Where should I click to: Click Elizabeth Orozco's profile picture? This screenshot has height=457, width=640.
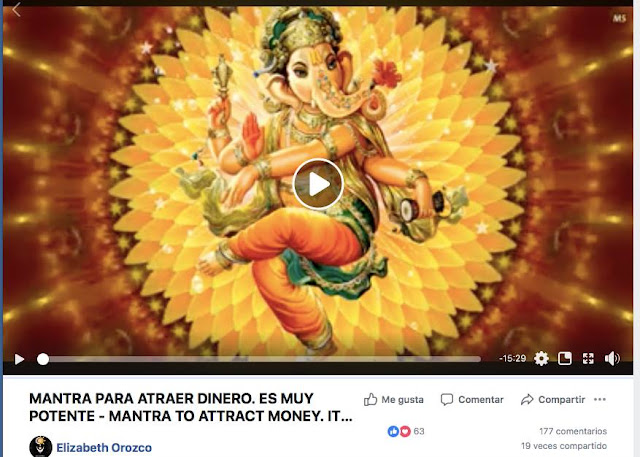(41, 447)
